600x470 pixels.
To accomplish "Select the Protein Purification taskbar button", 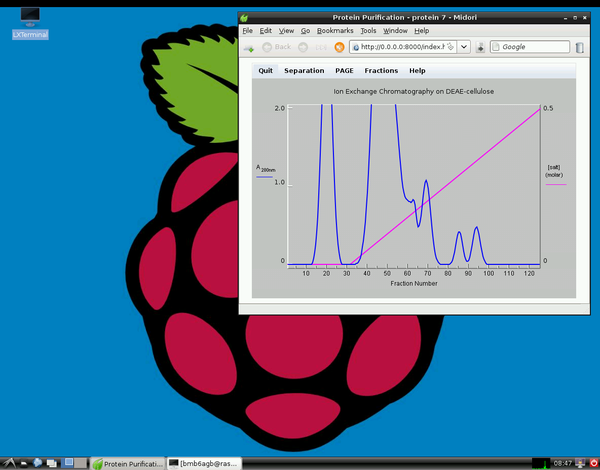I will click(x=128, y=463).
